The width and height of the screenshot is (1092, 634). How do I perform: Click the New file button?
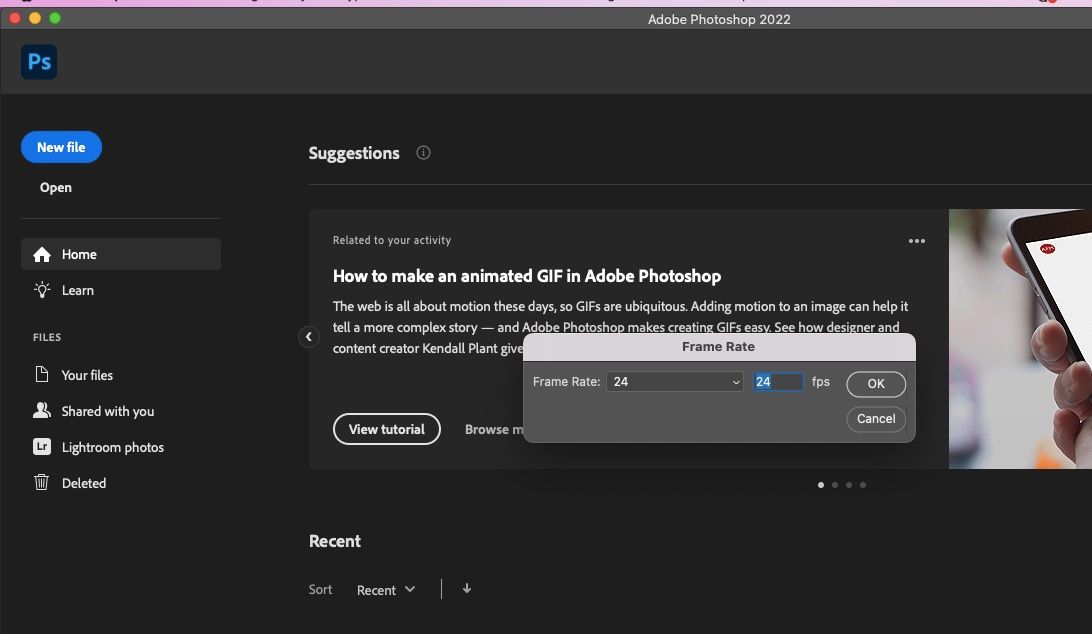pyautogui.click(x=61, y=147)
